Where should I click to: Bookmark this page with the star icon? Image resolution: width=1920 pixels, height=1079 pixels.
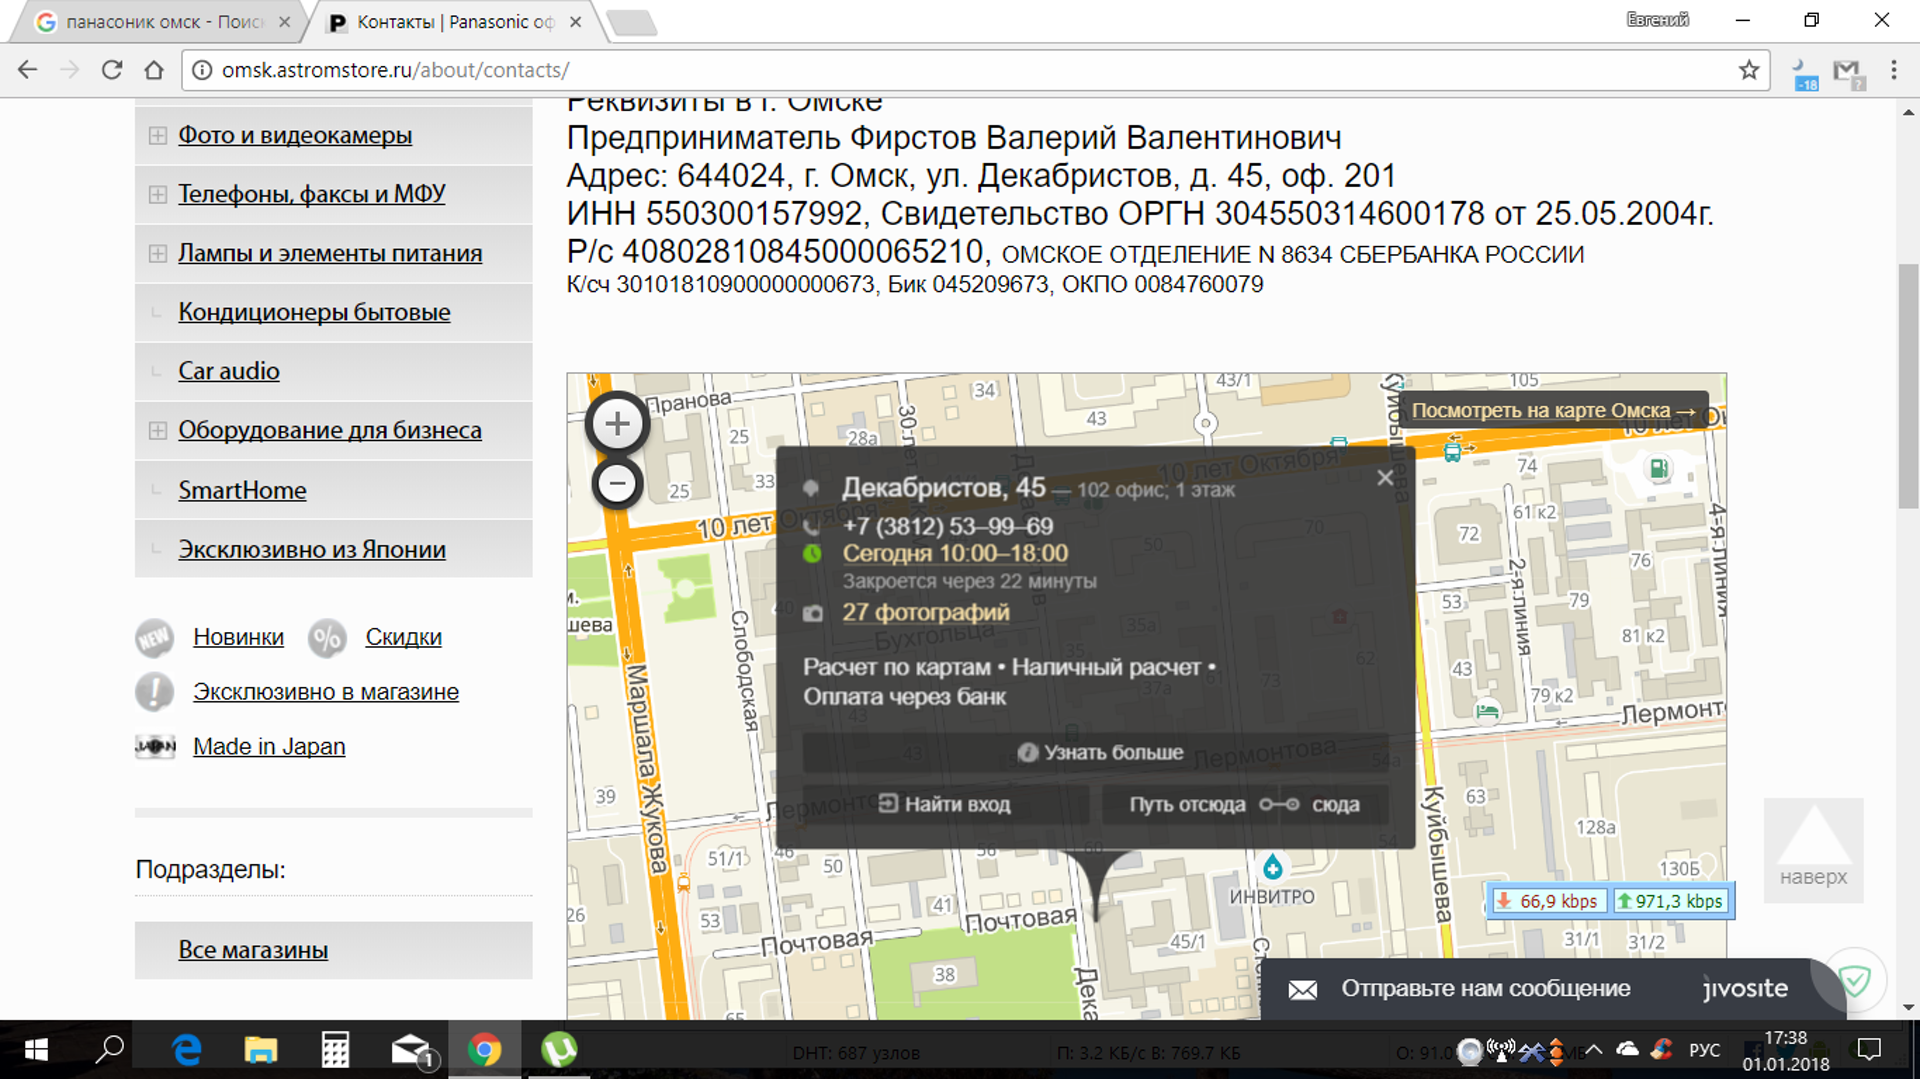(1748, 70)
